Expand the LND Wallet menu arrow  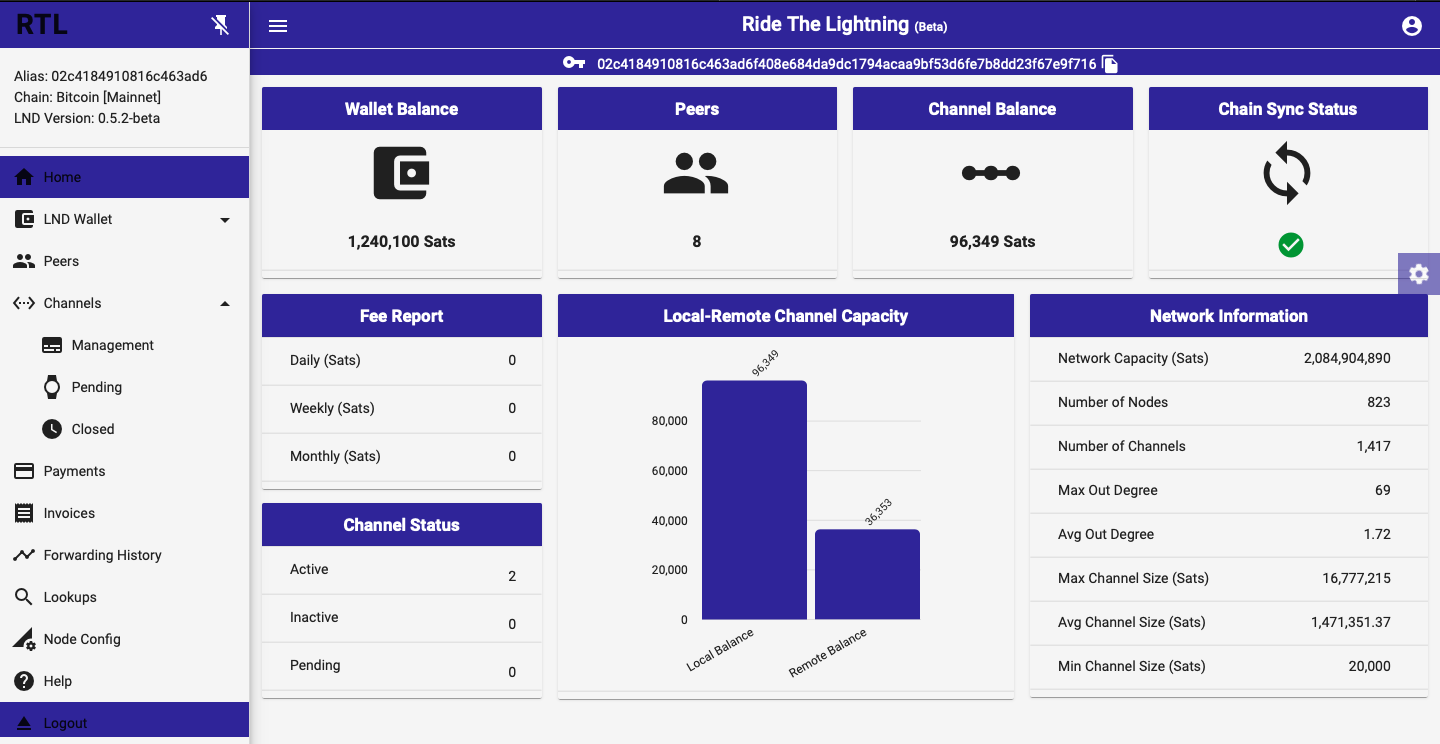click(x=225, y=220)
